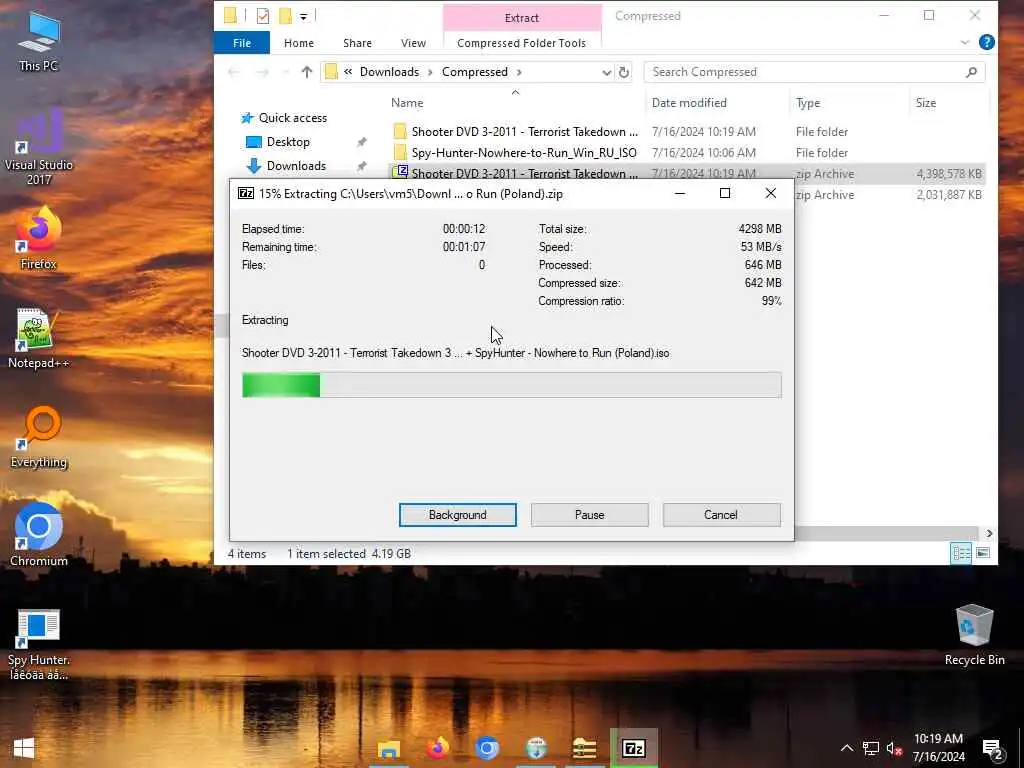Cancel the 7-Zip extraction
This screenshot has height=768, width=1024.
pyautogui.click(x=721, y=515)
